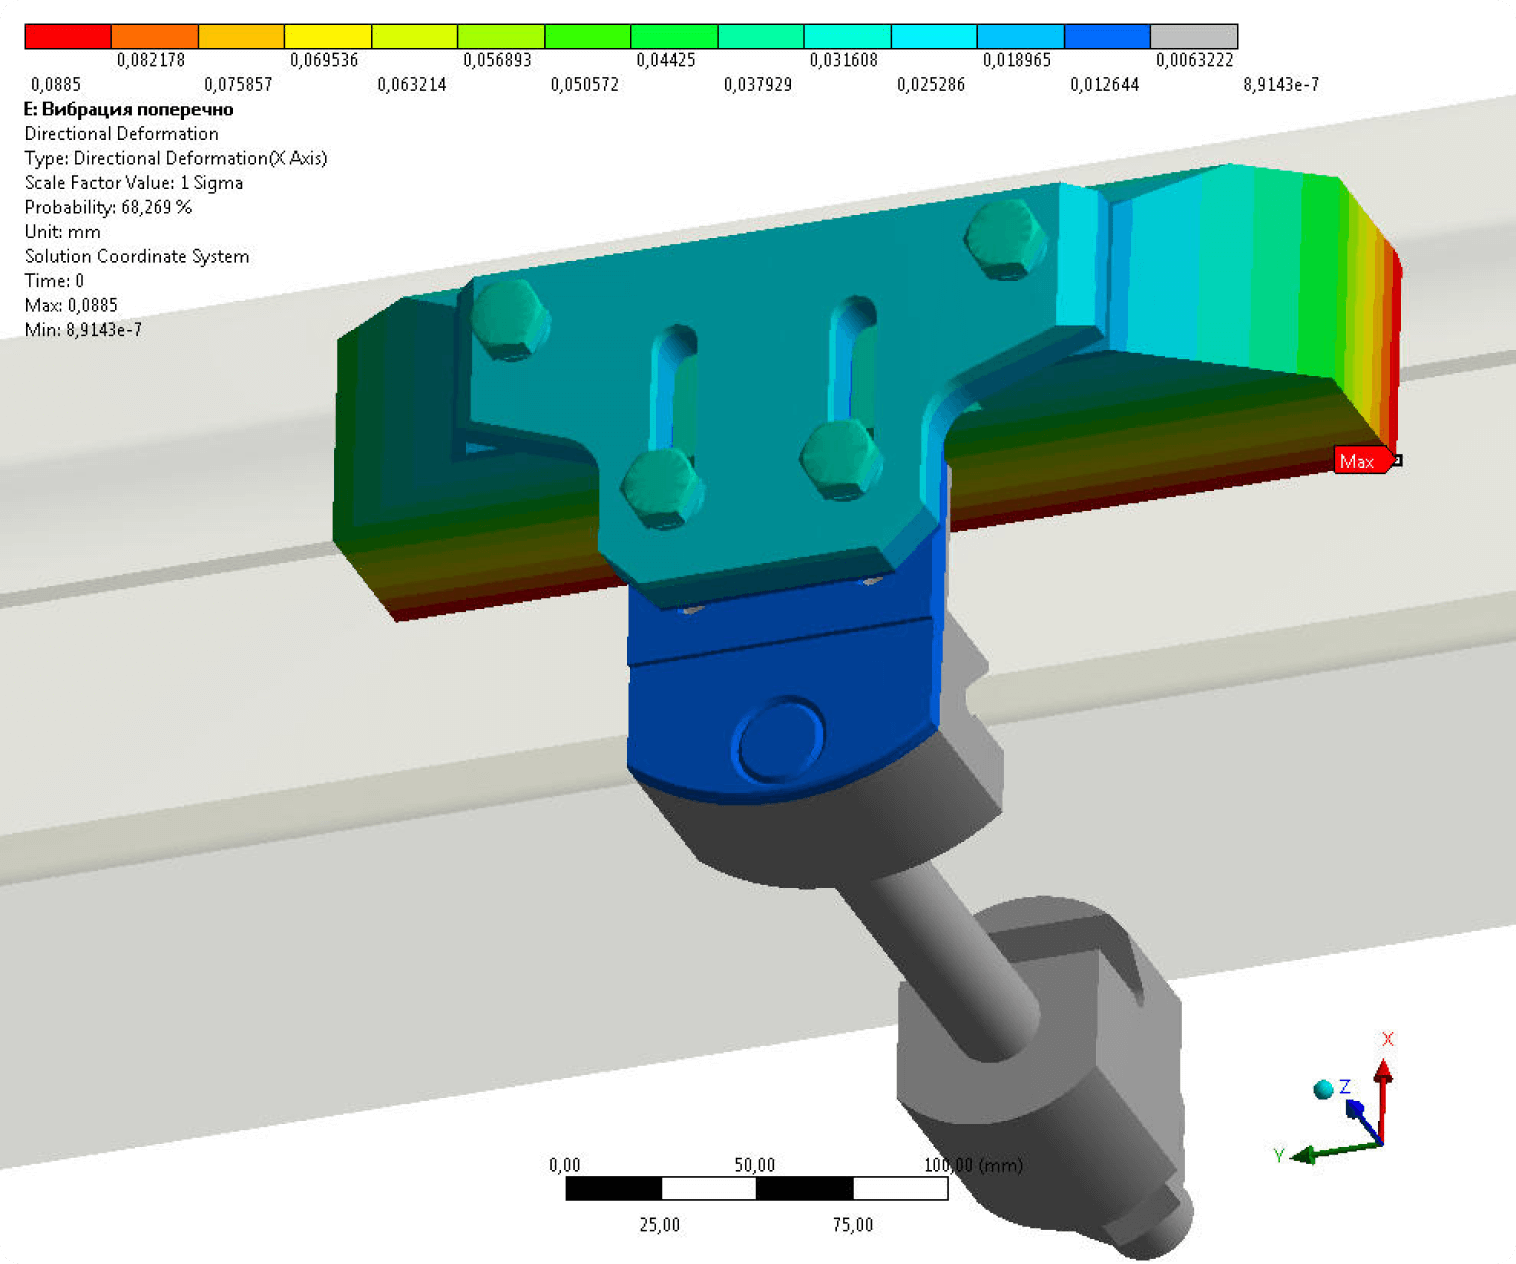Click the scale ruler bar
This screenshot has width=1516, height=1264.
757,1188
